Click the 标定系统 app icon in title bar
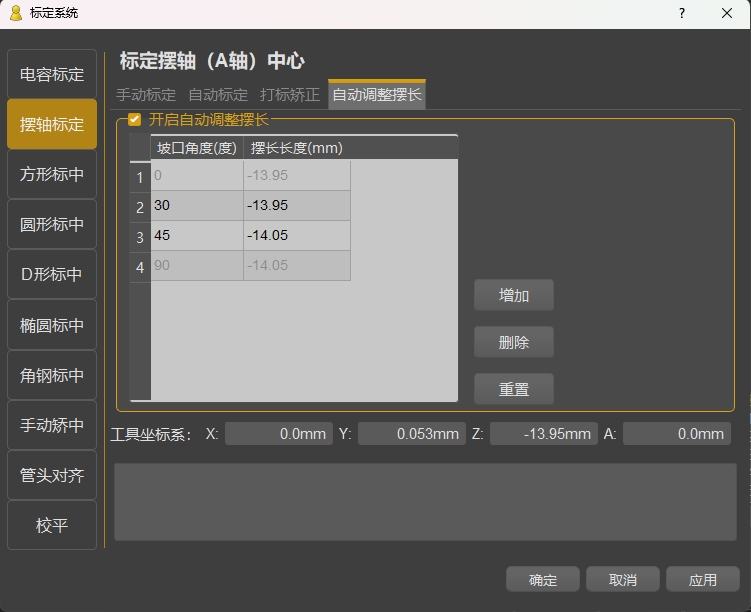The height and width of the screenshot is (612, 751). [x=16, y=13]
